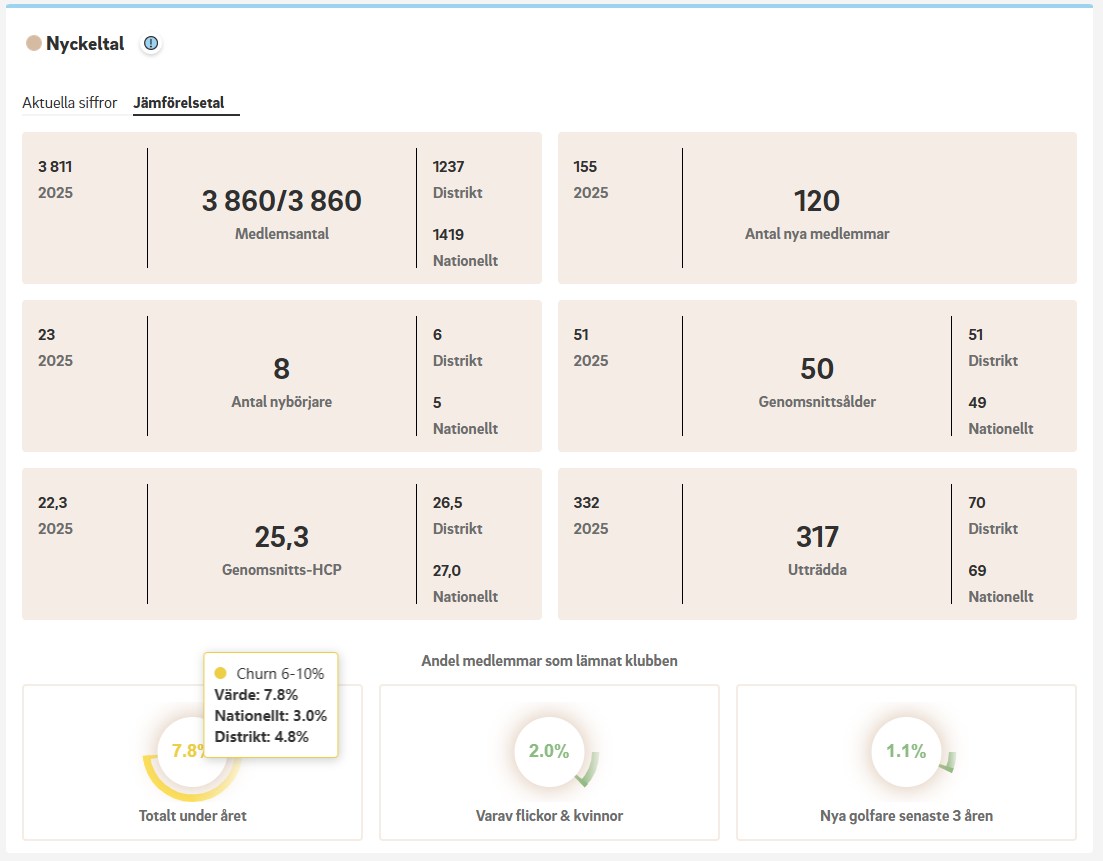Click the 2.0% flickor & kvinnor gauge
Image resolution: width=1103 pixels, height=861 pixels.
coord(549,752)
